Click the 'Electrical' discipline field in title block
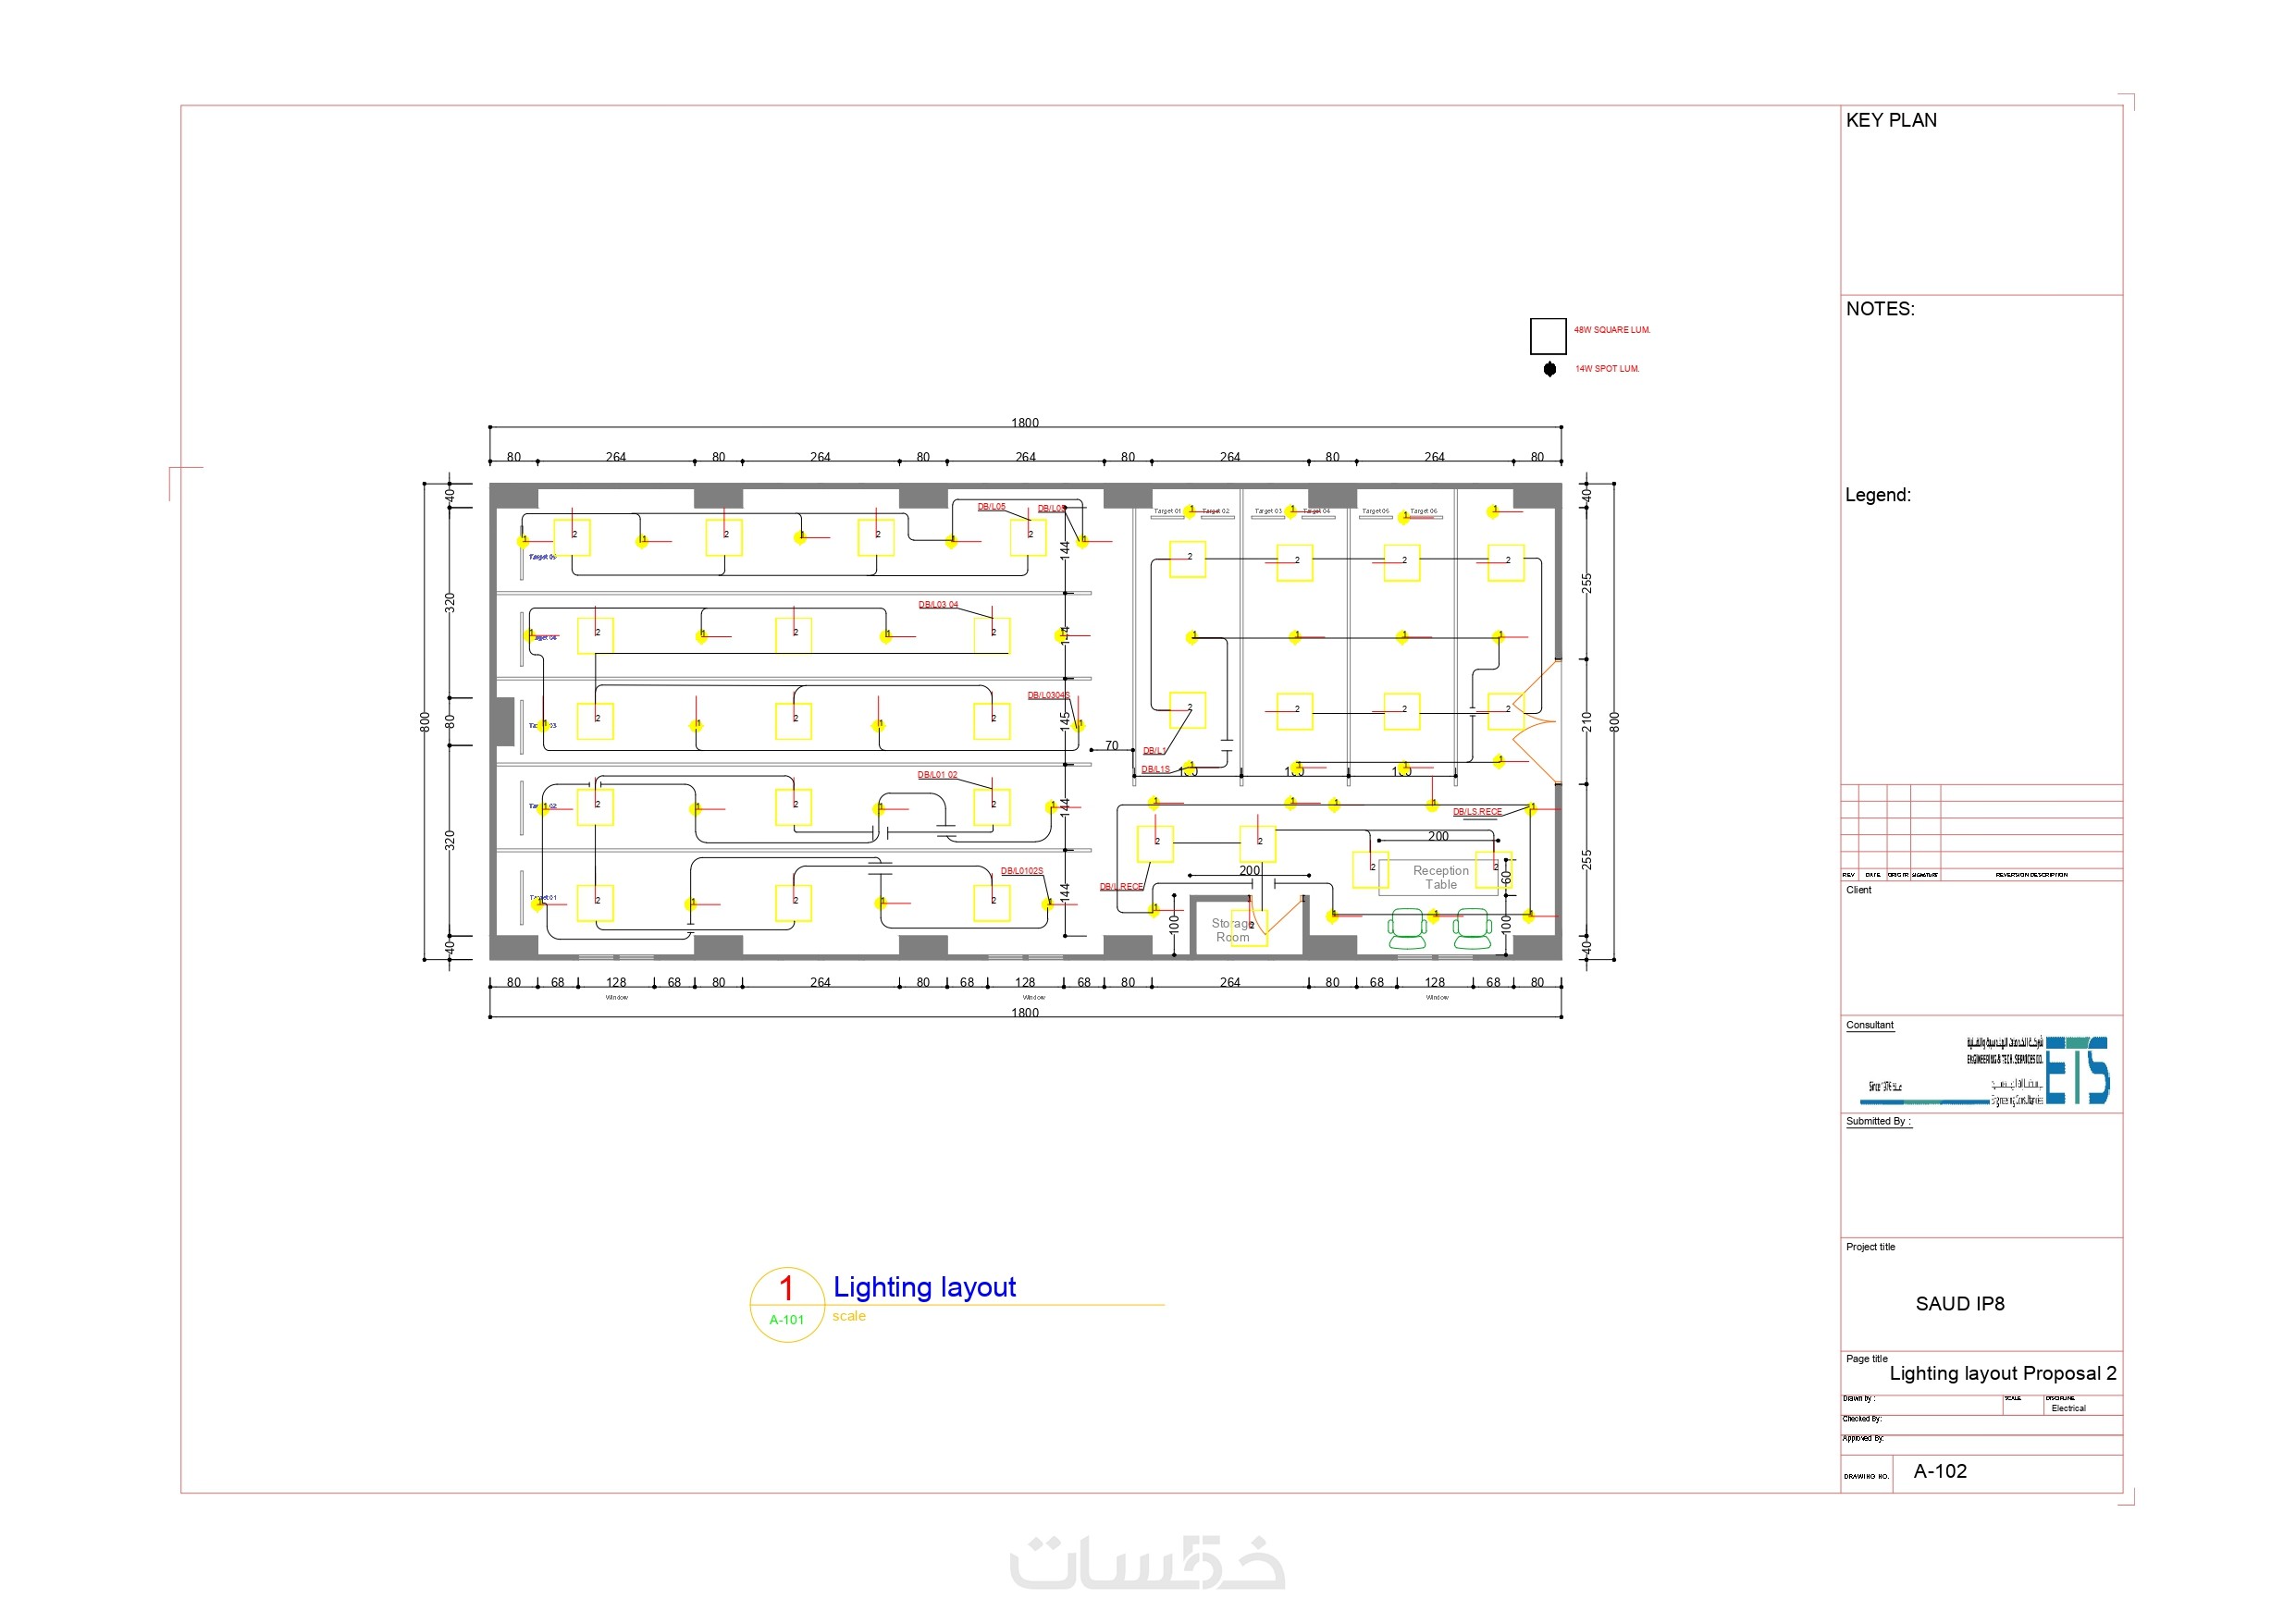 point(2068,1408)
